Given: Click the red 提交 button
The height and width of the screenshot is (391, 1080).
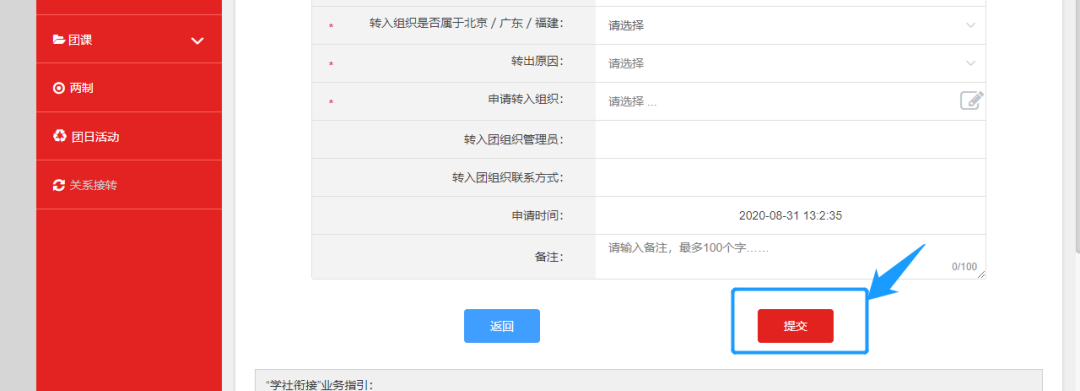Looking at the screenshot, I should click(796, 326).
